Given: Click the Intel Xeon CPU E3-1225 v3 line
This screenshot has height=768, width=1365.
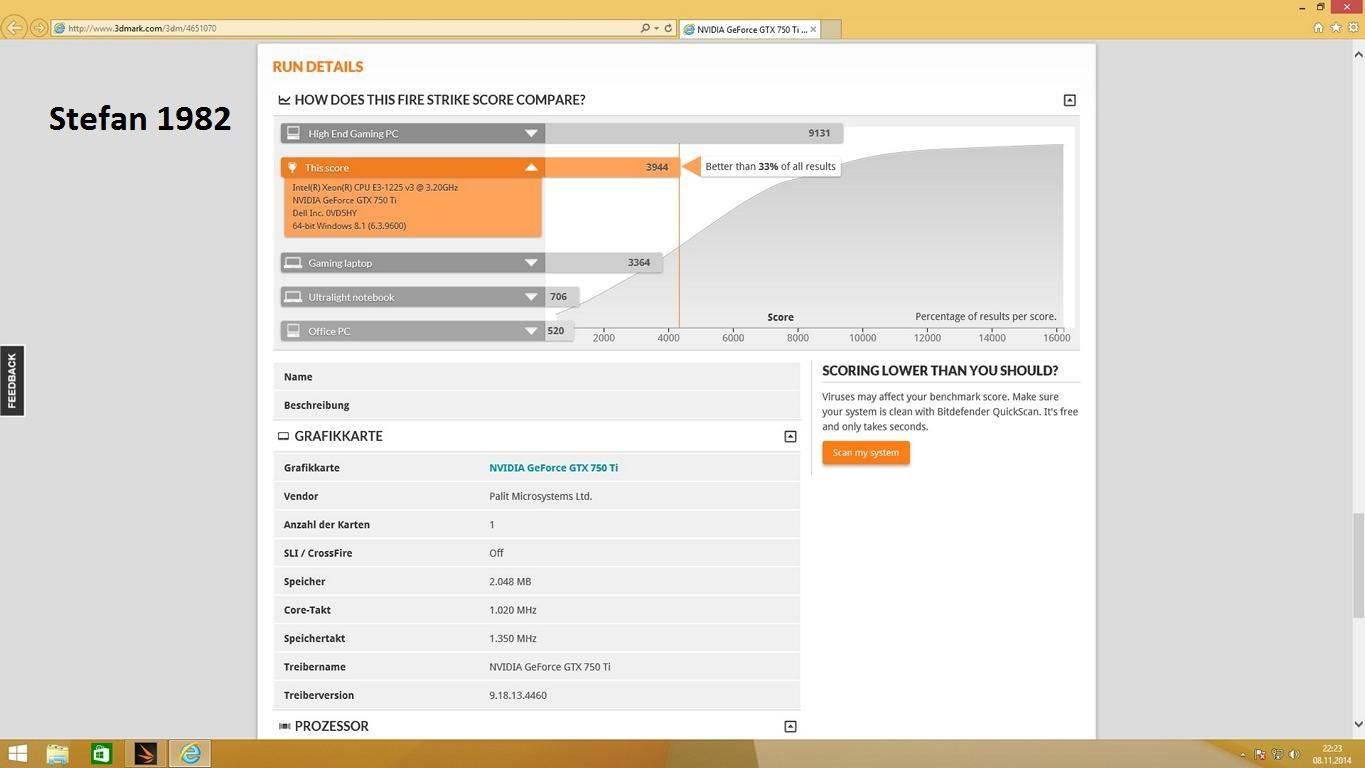Looking at the screenshot, I should pyautogui.click(x=375, y=187).
